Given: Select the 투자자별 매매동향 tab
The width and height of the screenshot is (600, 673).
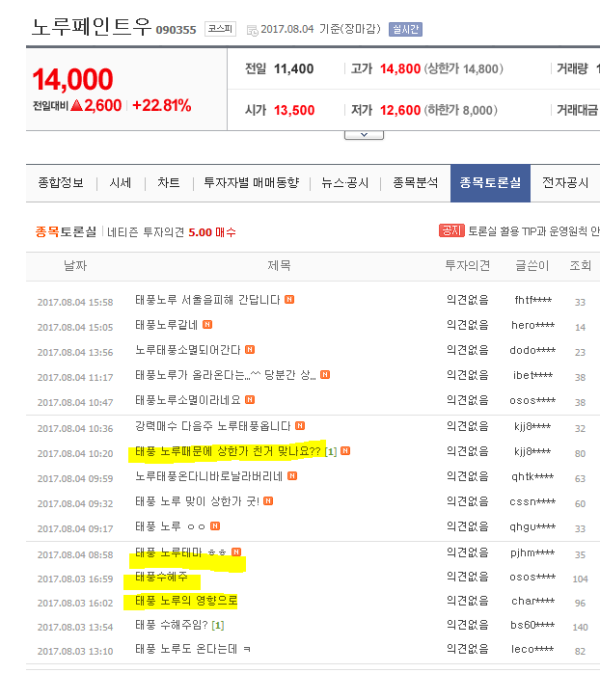Looking at the screenshot, I should (251, 183).
